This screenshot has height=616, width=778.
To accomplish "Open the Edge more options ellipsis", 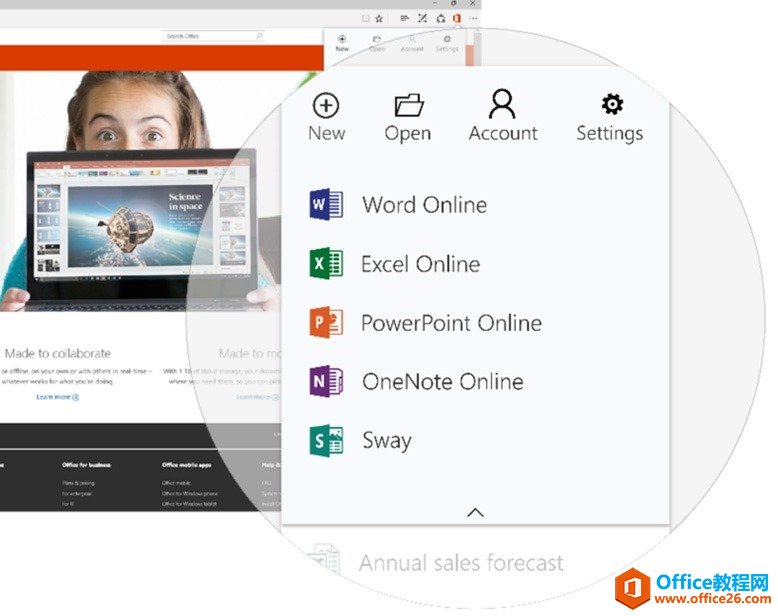I will coord(473,19).
